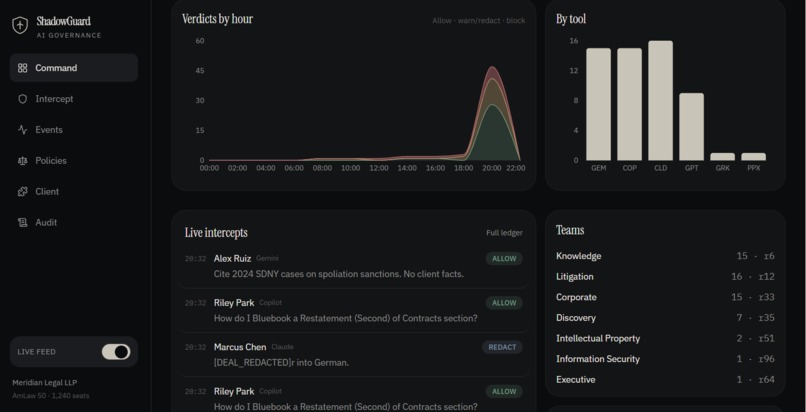Screen dimensions: 806x412
Task: Select the '[DEAL_REDACTED]r into German.' text
Action: tap(281, 363)
